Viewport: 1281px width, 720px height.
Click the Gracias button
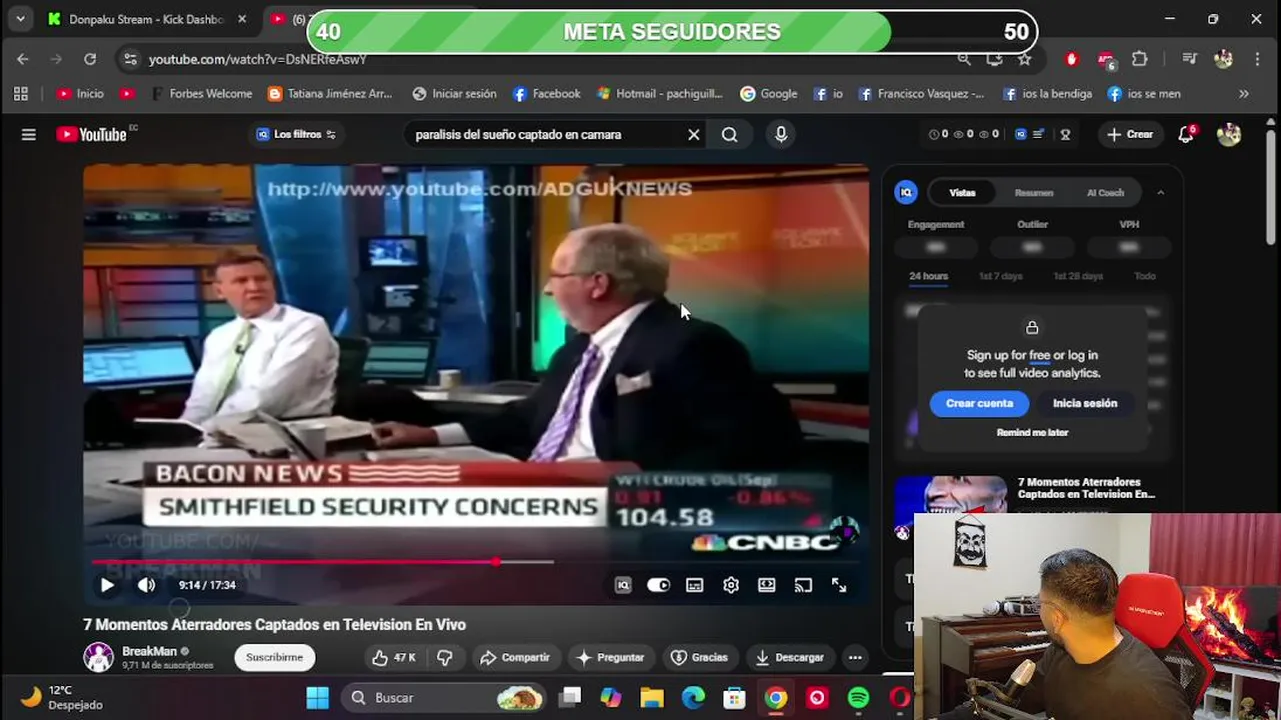[x=699, y=657]
